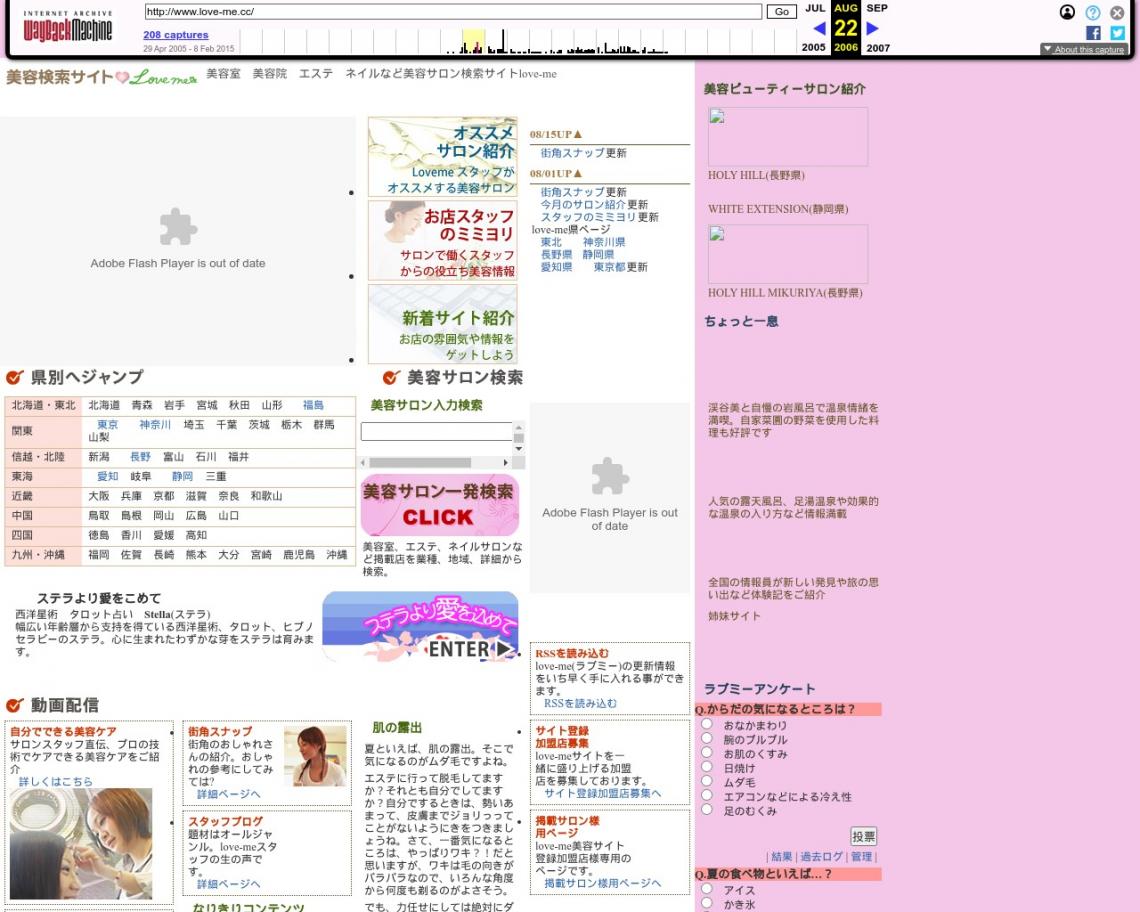Click the JUL month label
This screenshot has width=1140, height=912.
coord(815,8)
